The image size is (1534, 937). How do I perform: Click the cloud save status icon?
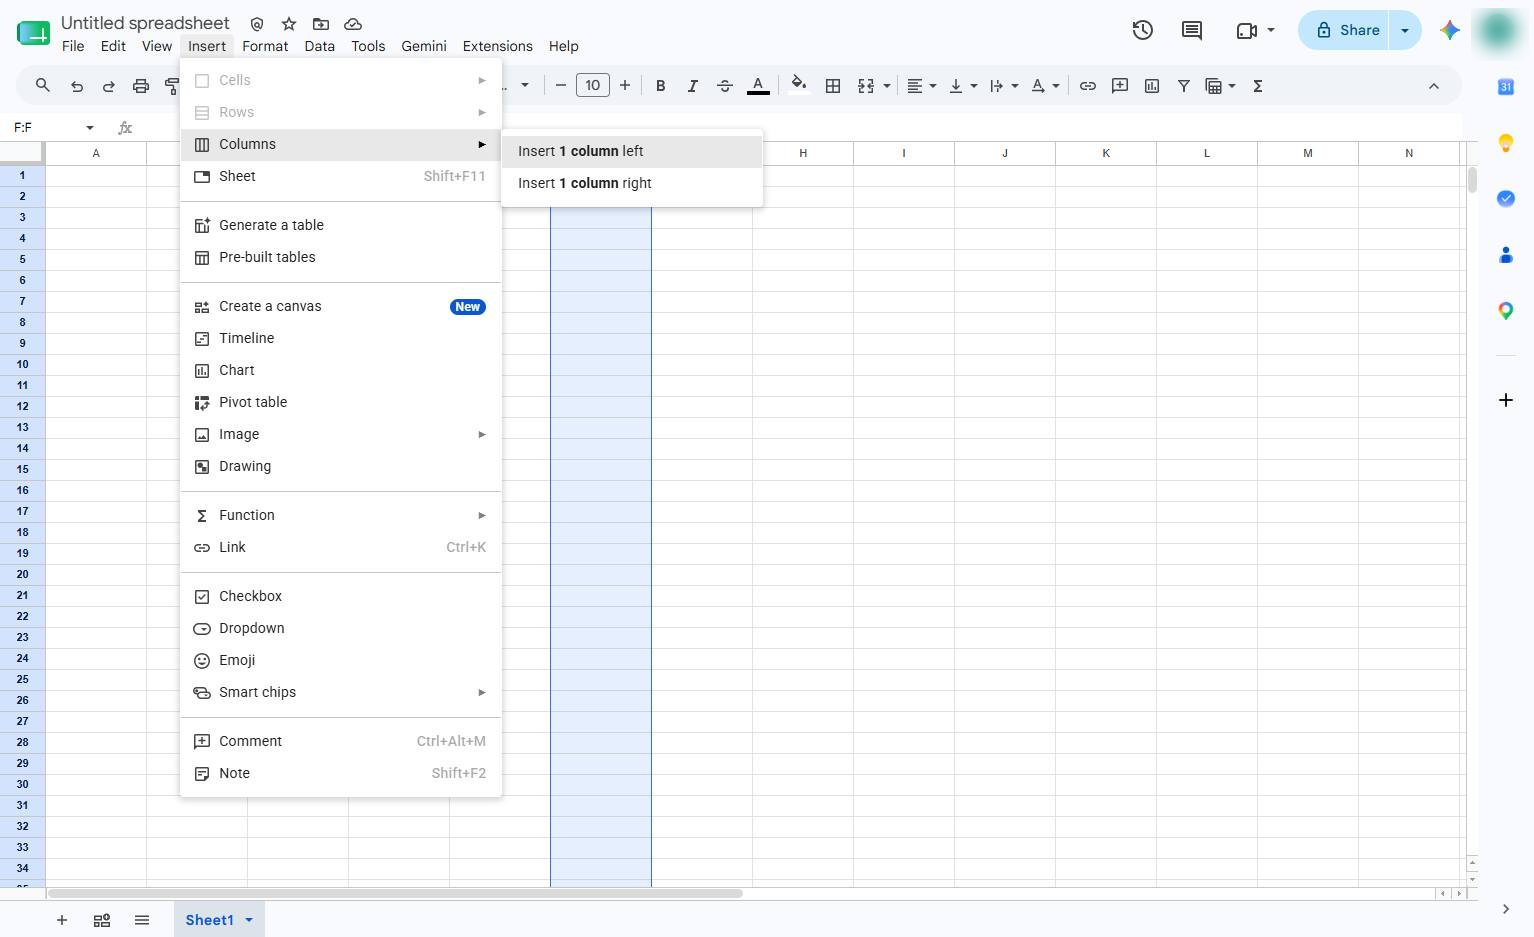353,23
